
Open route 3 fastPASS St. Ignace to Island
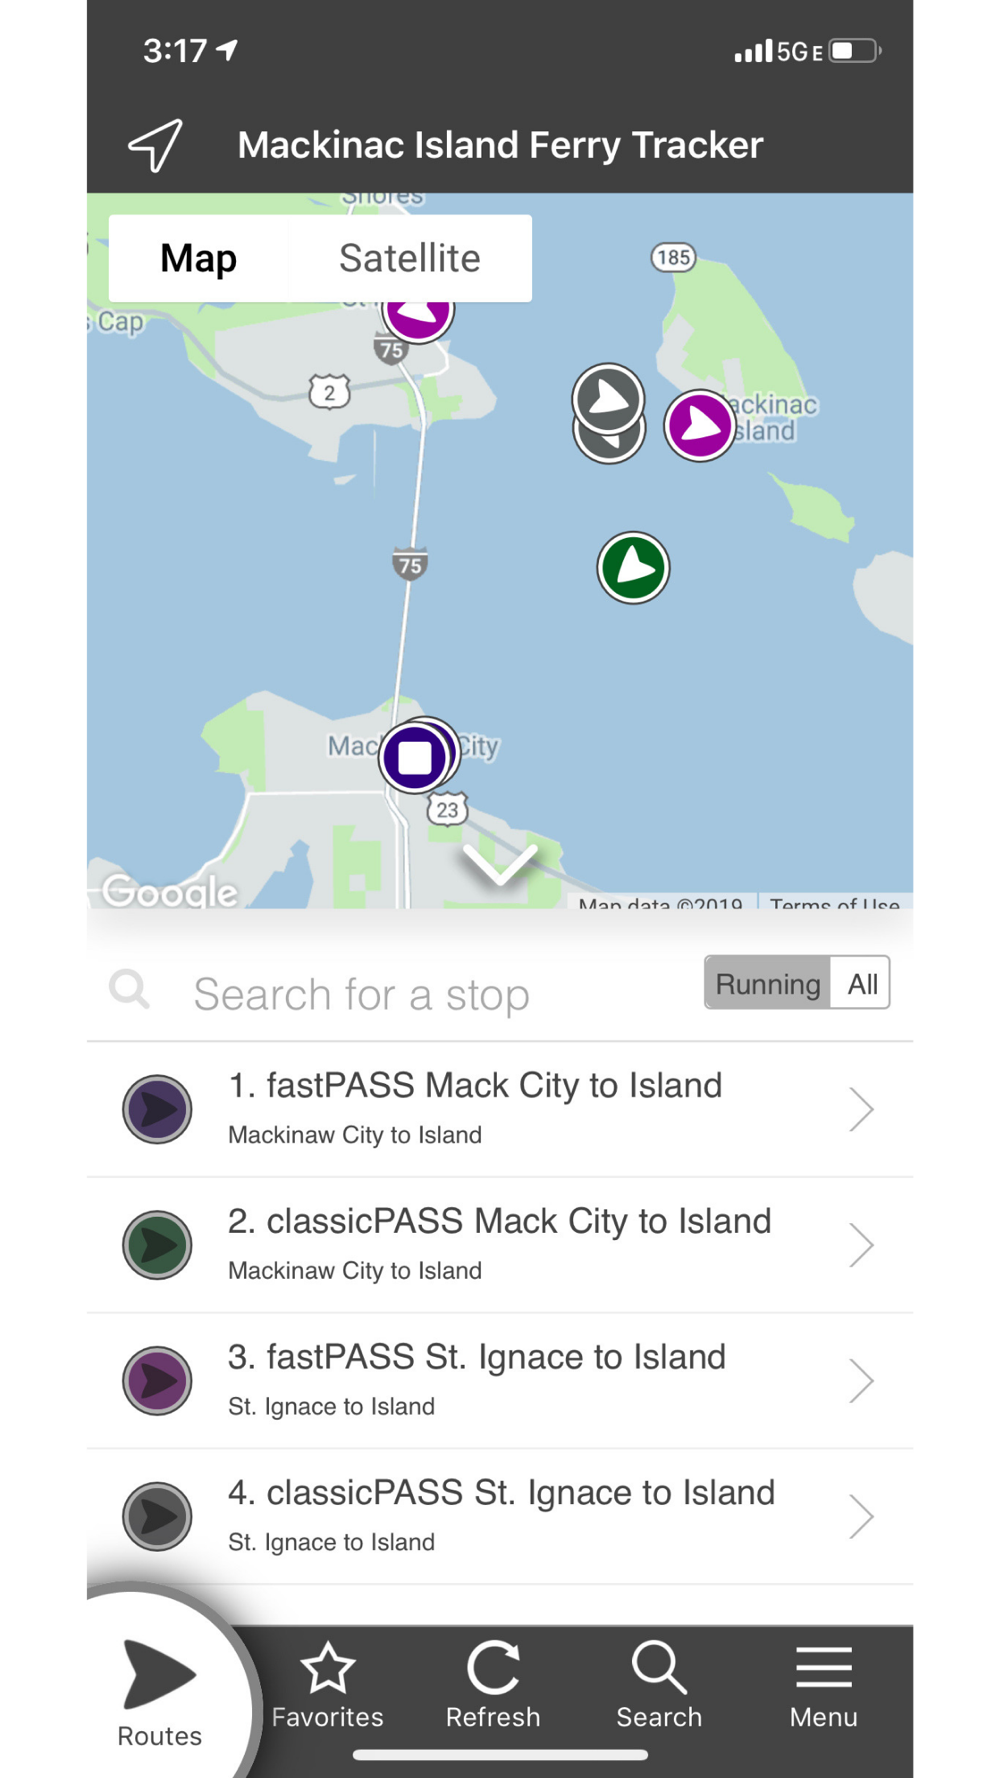(x=500, y=1380)
